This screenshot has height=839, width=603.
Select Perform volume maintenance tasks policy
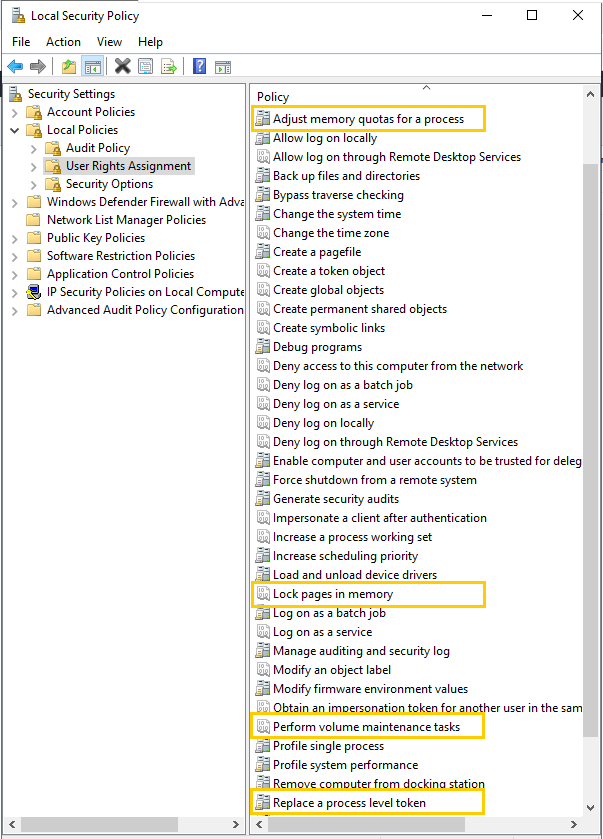click(x=366, y=727)
